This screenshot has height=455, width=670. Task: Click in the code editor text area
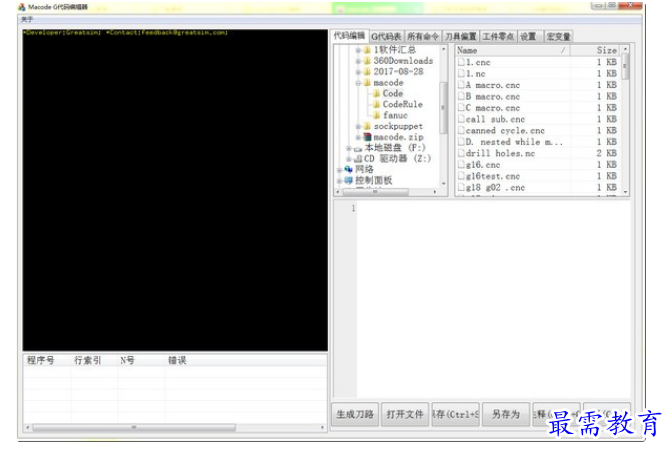(x=493, y=299)
